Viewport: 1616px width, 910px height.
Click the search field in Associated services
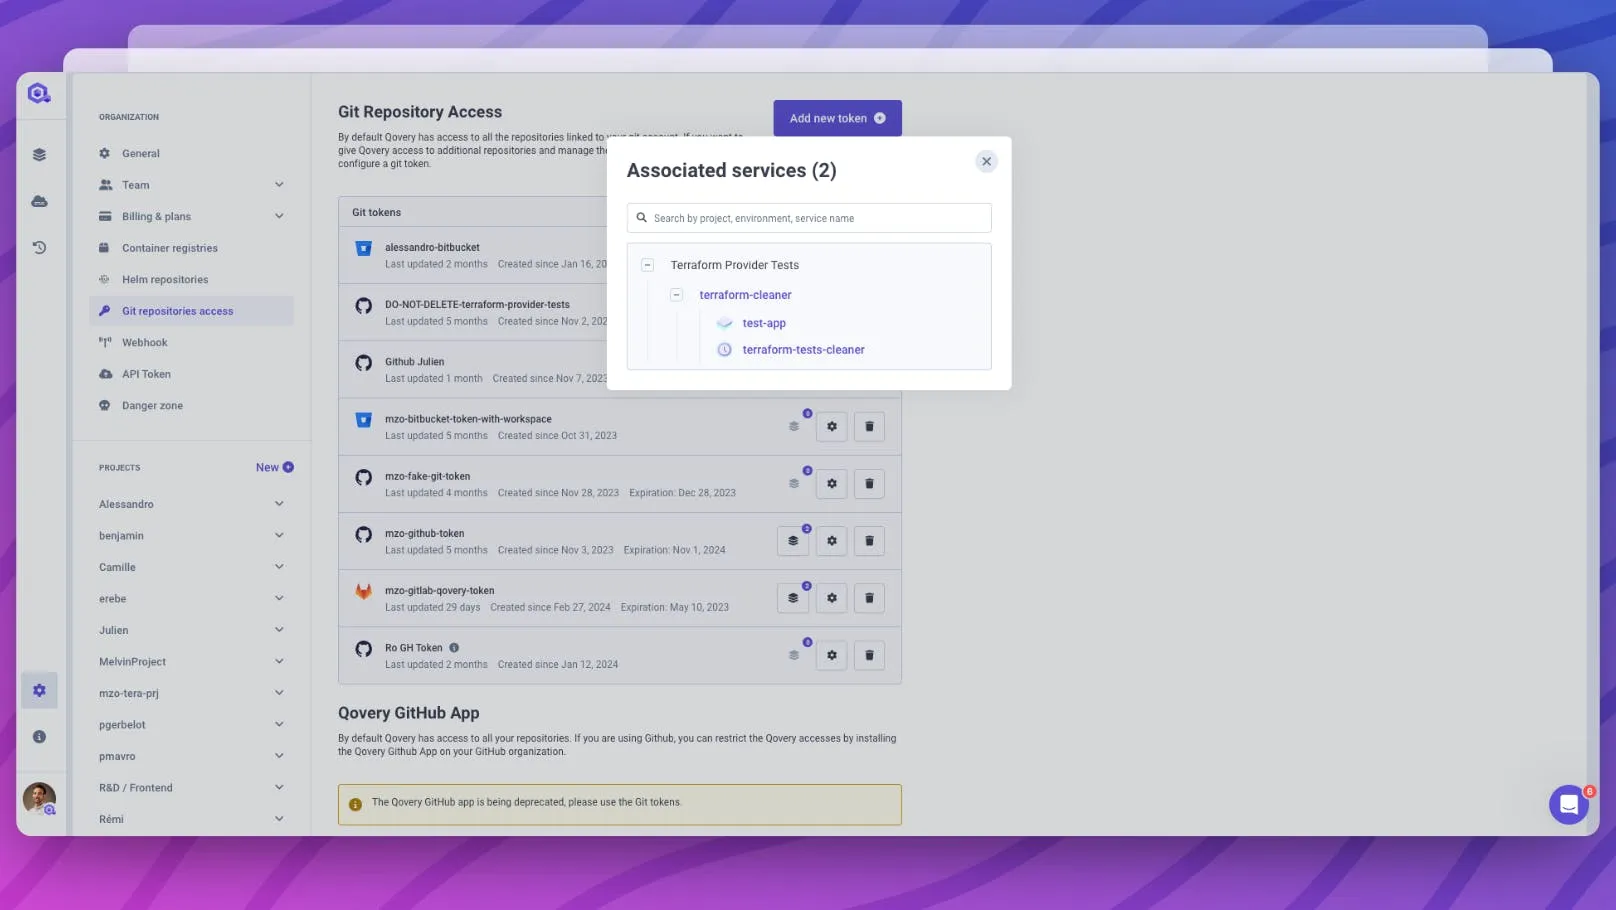(809, 218)
